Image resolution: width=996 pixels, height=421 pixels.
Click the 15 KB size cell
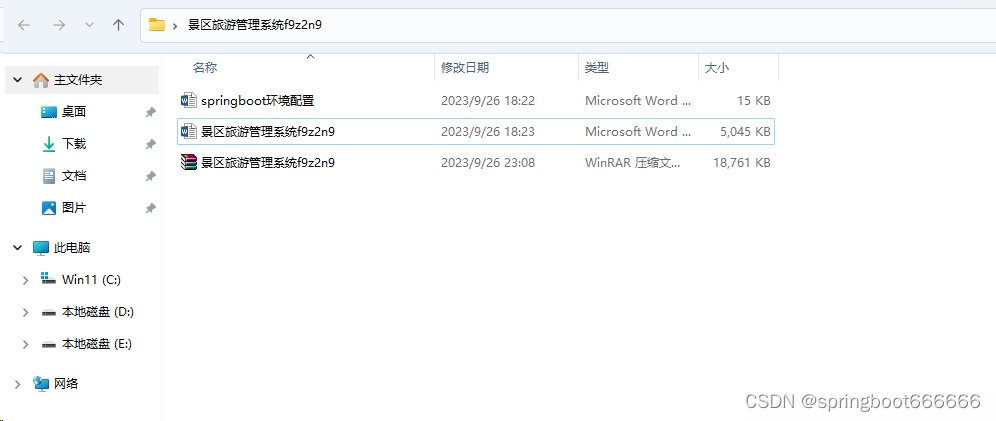(x=755, y=100)
